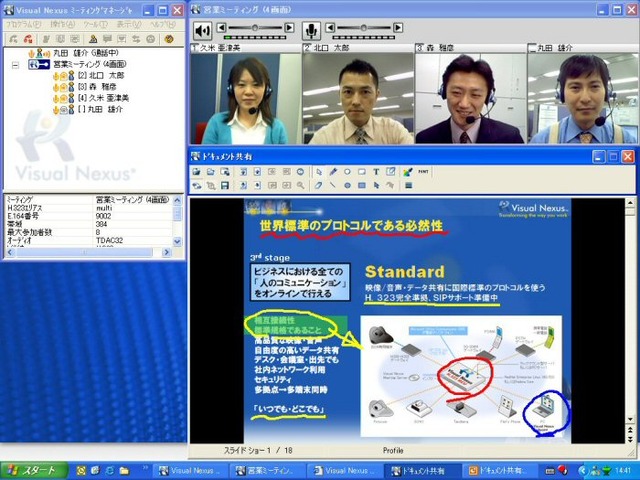Select the eraser tool
The image size is (640, 480).
(x=319, y=186)
